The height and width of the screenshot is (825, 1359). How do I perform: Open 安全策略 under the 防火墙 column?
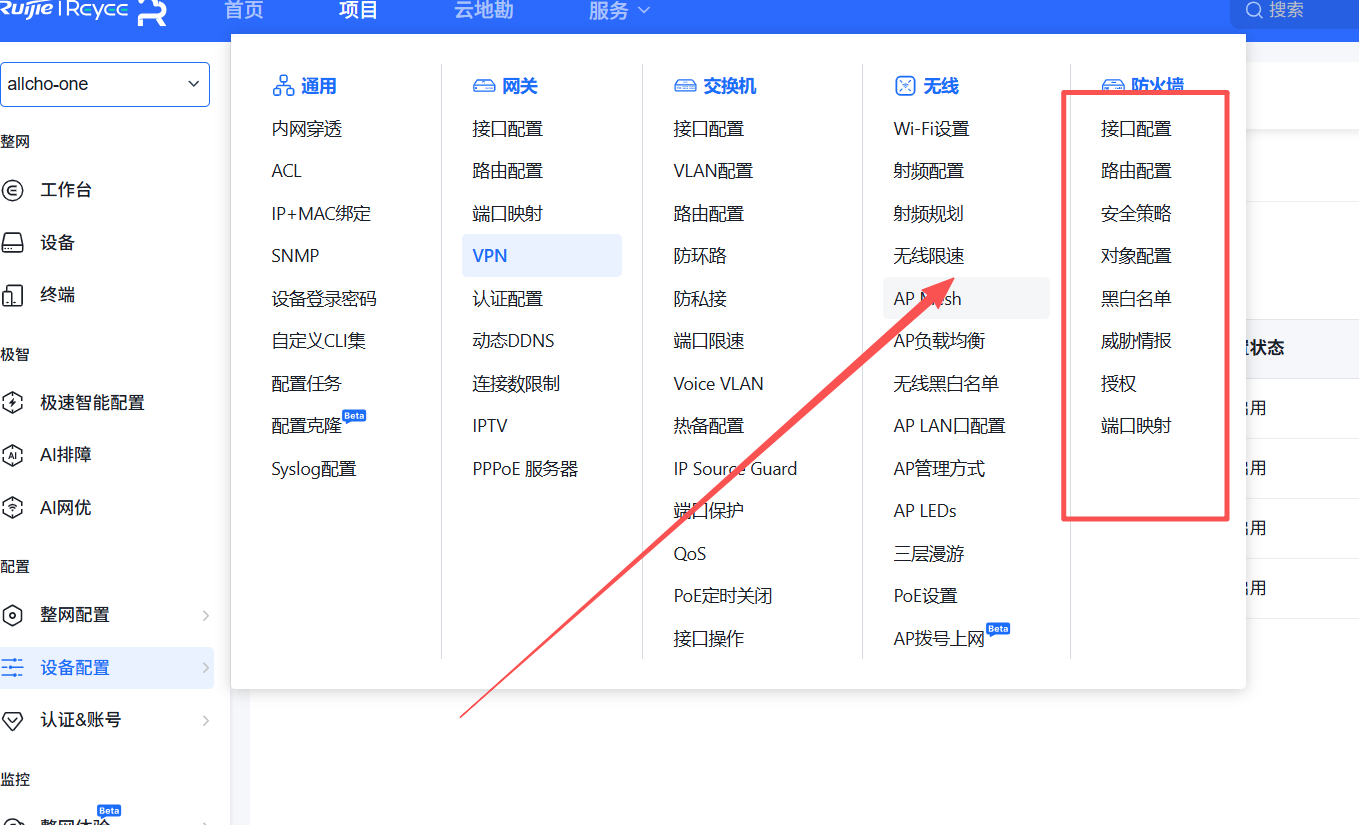[1136, 214]
